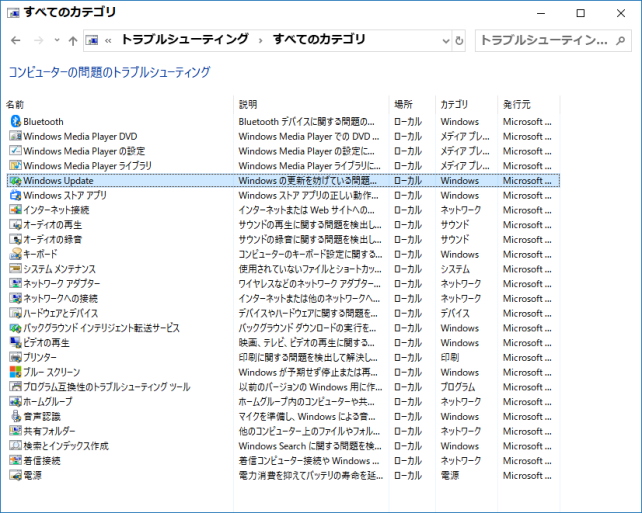Click the Windows Media Player ライブラリ icon
Image resolution: width=642 pixels, height=513 pixels.
16,165
